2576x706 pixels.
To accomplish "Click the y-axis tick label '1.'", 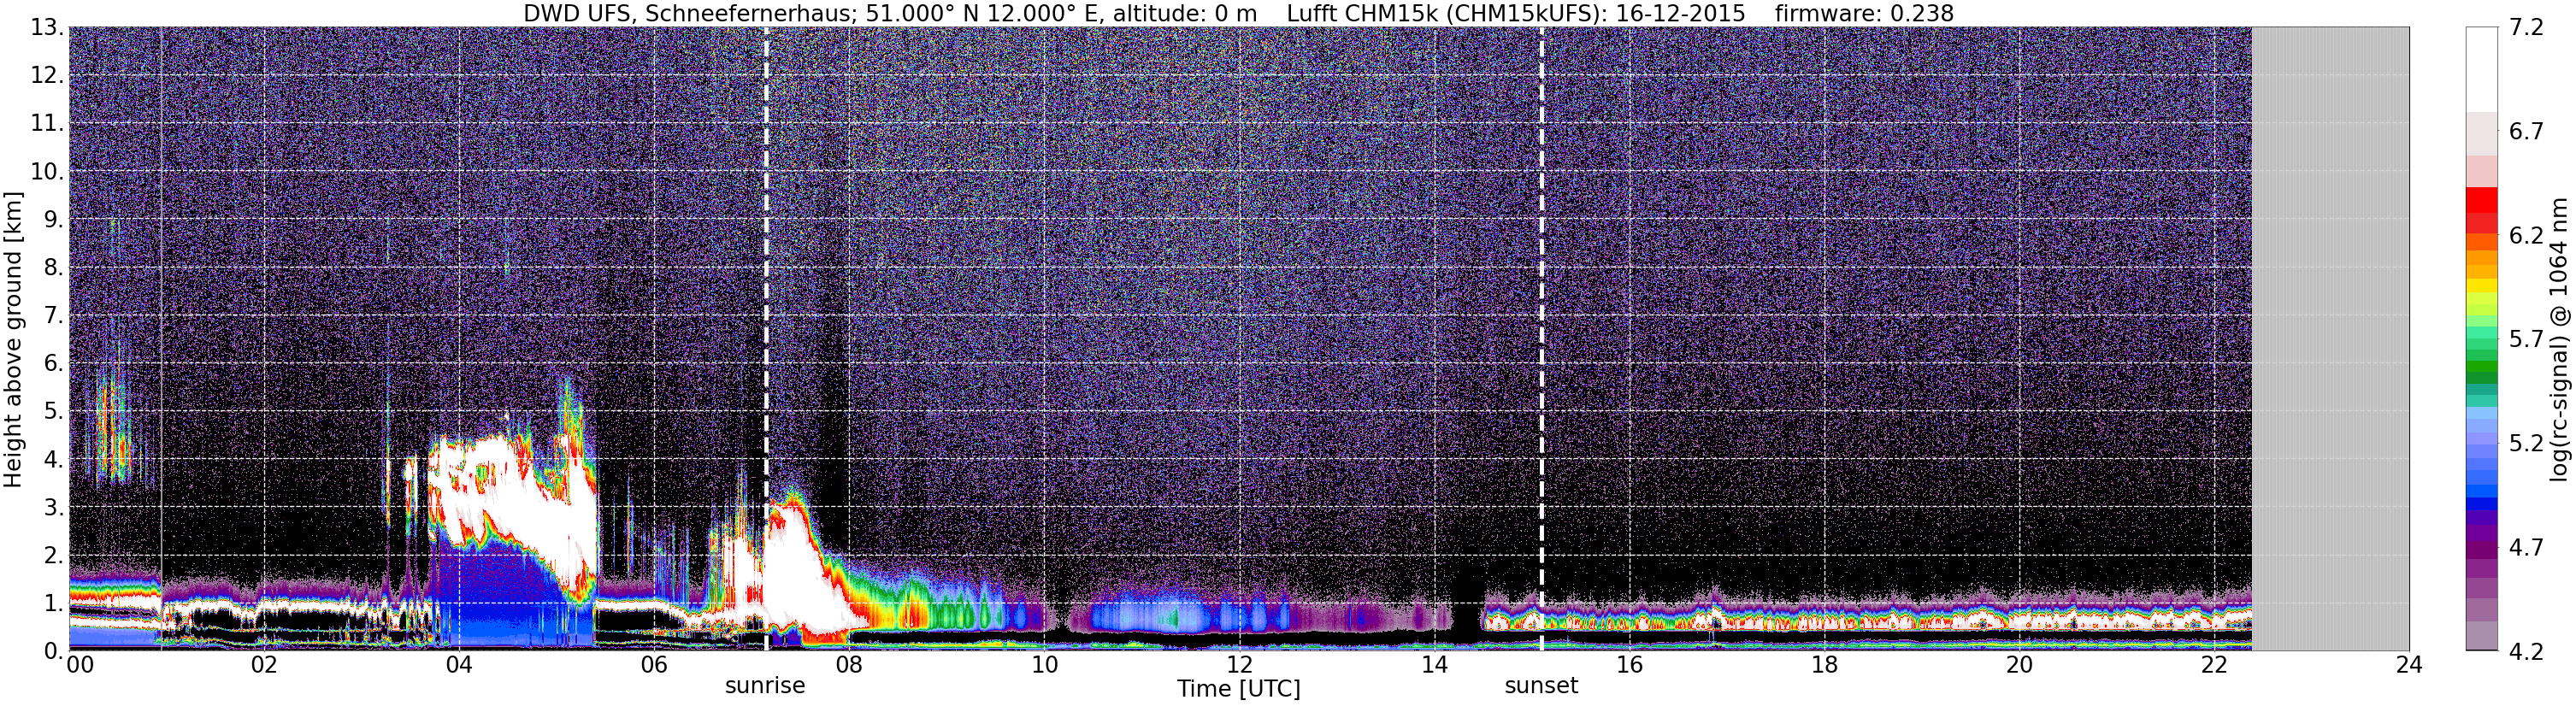I will click(53, 603).
